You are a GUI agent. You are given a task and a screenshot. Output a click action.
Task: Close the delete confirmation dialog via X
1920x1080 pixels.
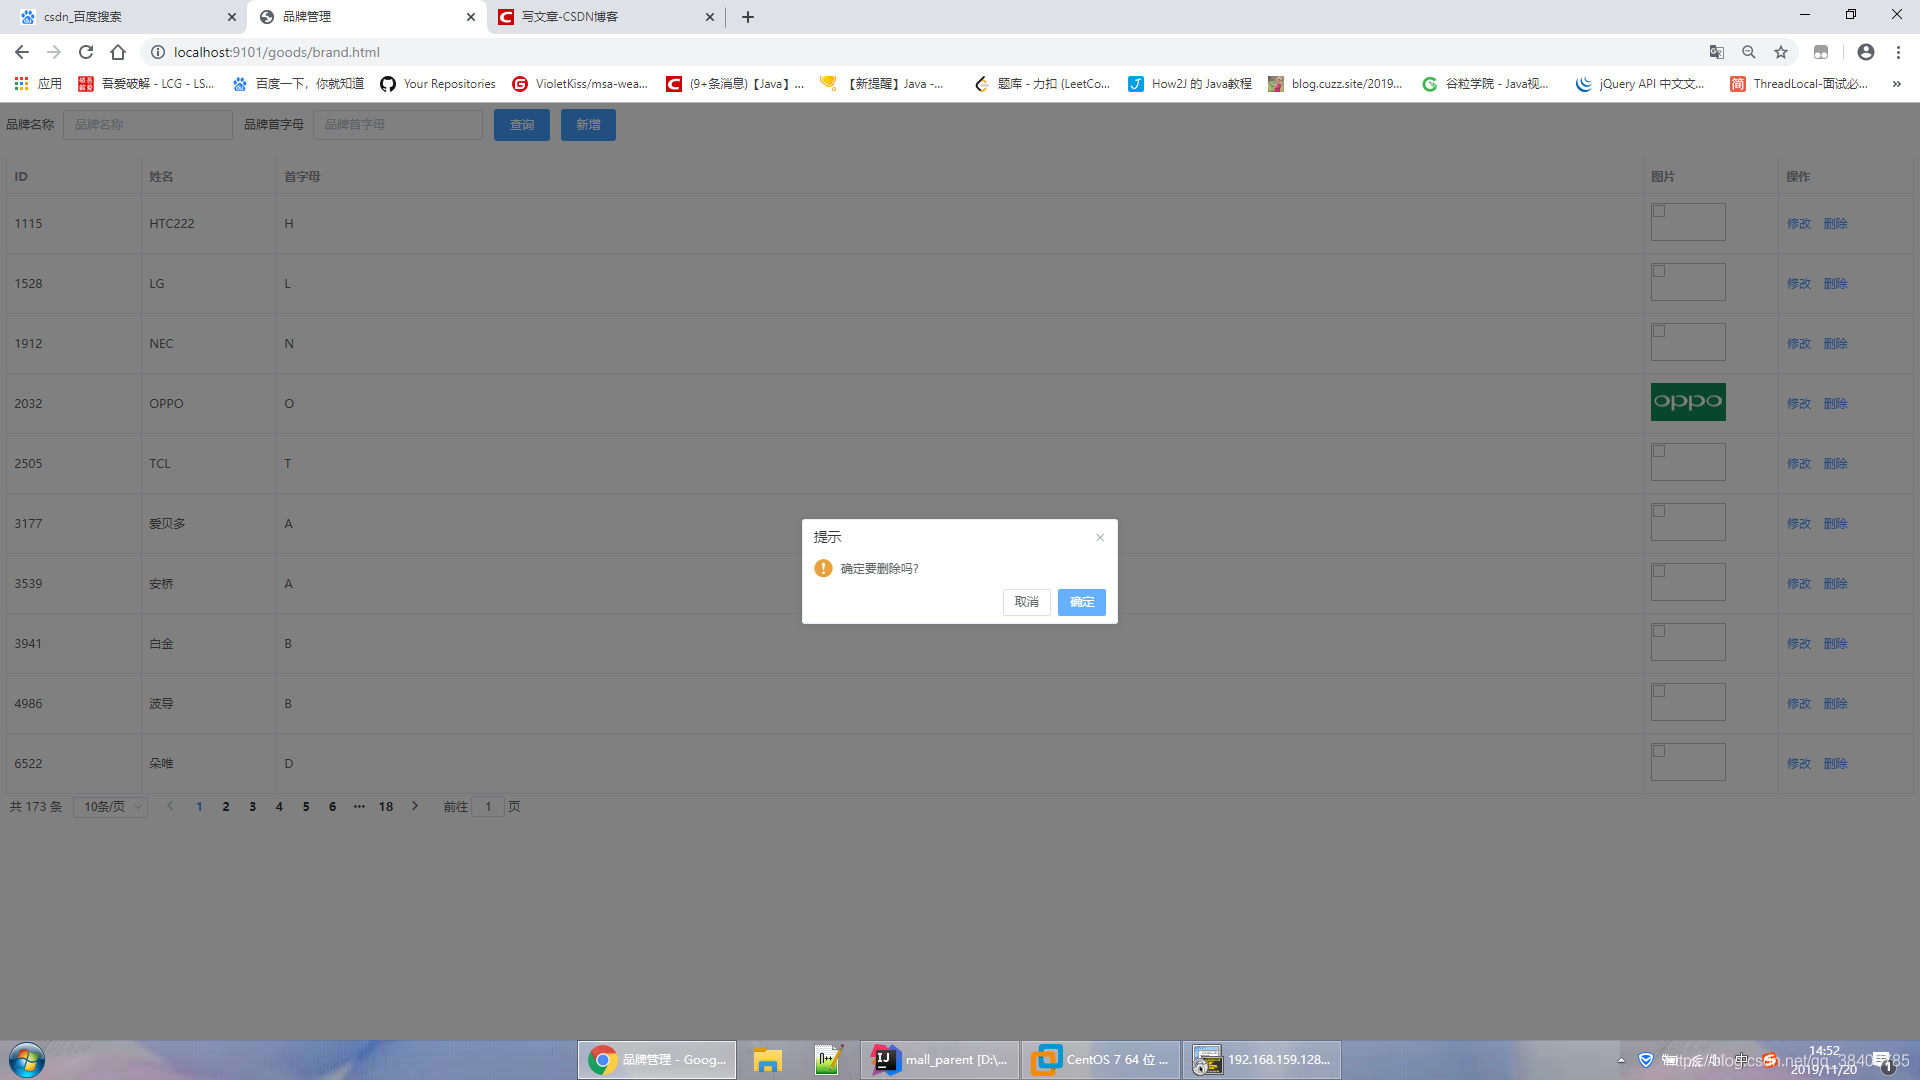1100,537
